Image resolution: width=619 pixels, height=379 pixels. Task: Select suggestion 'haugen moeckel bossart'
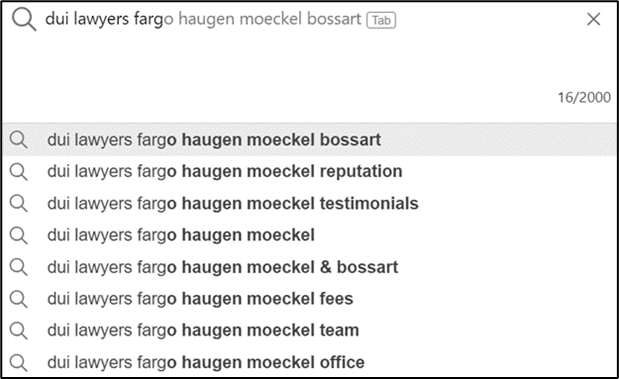tap(310, 140)
